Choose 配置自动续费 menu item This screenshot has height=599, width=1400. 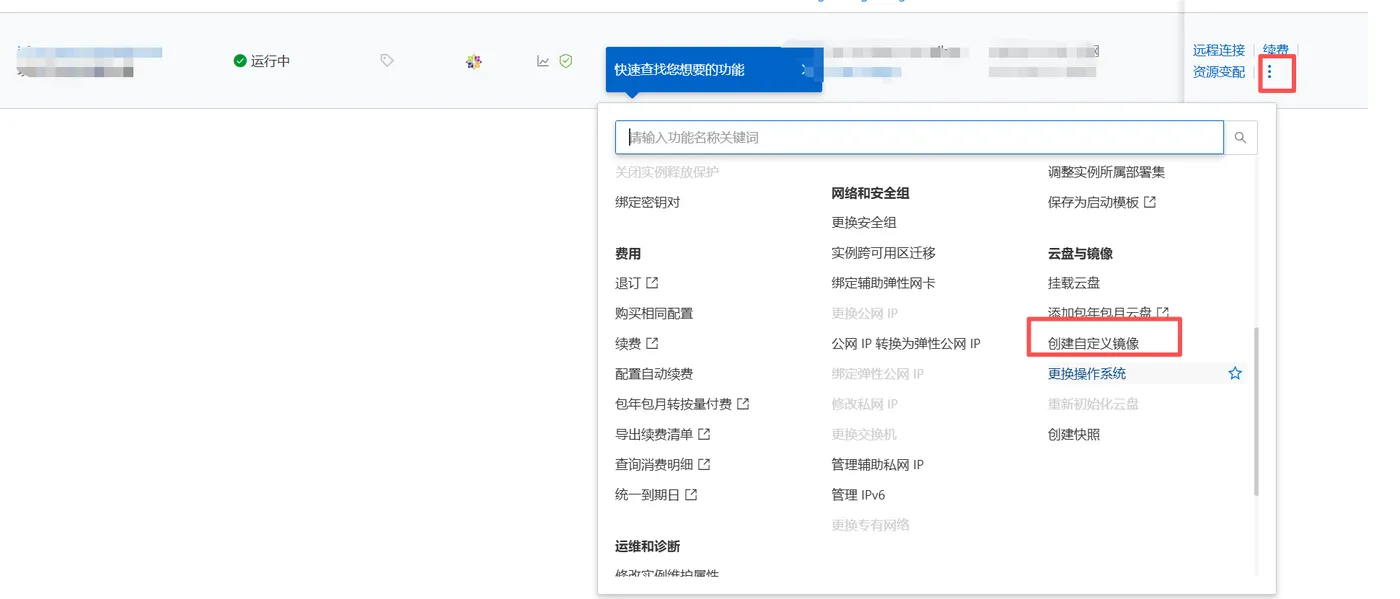(x=654, y=374)
